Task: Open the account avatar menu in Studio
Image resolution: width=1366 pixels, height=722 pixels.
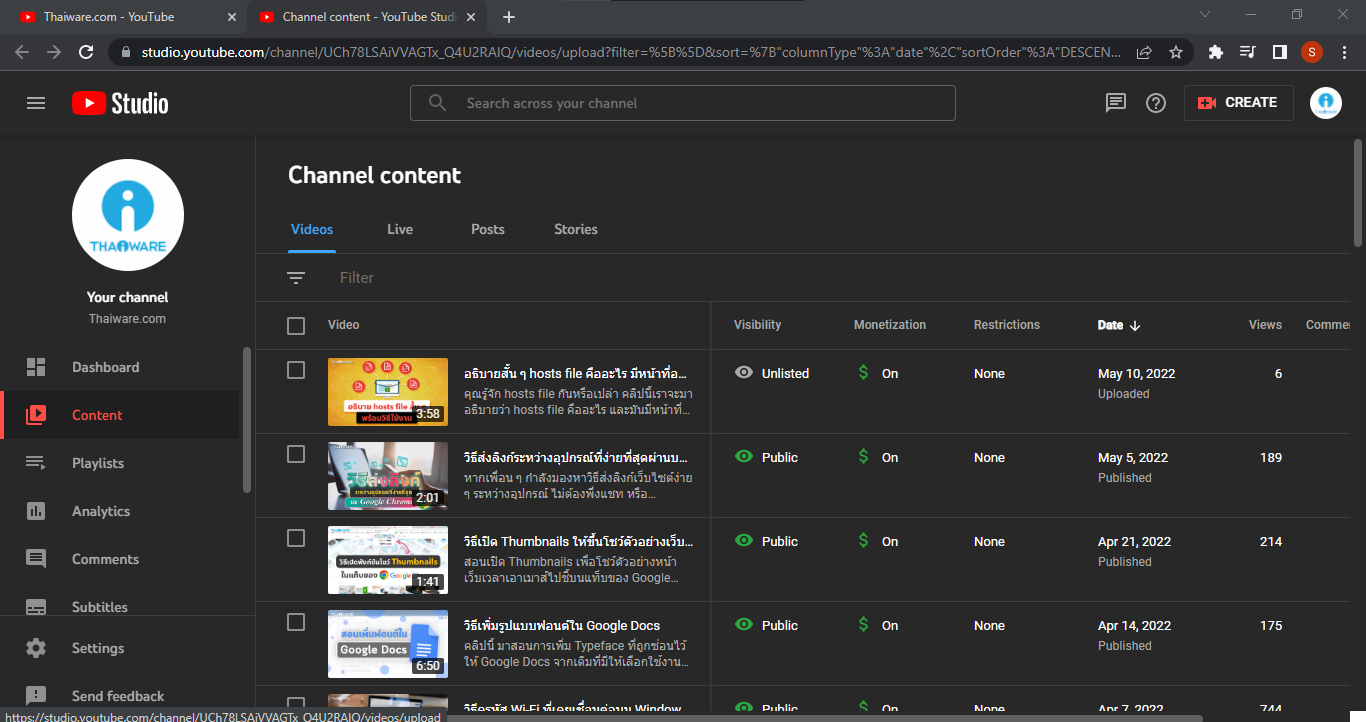Action: coord(1326,103)
